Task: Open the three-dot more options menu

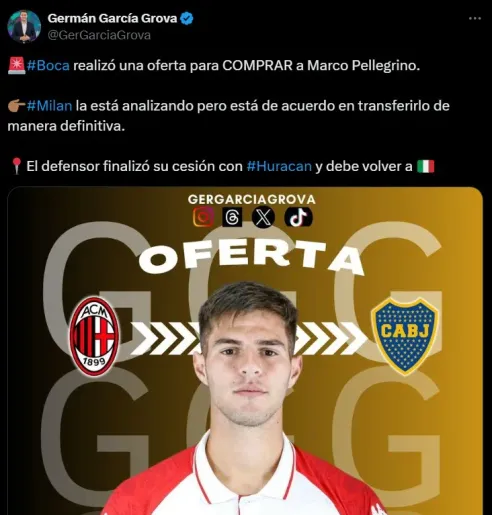Action: tap(475, 19)
